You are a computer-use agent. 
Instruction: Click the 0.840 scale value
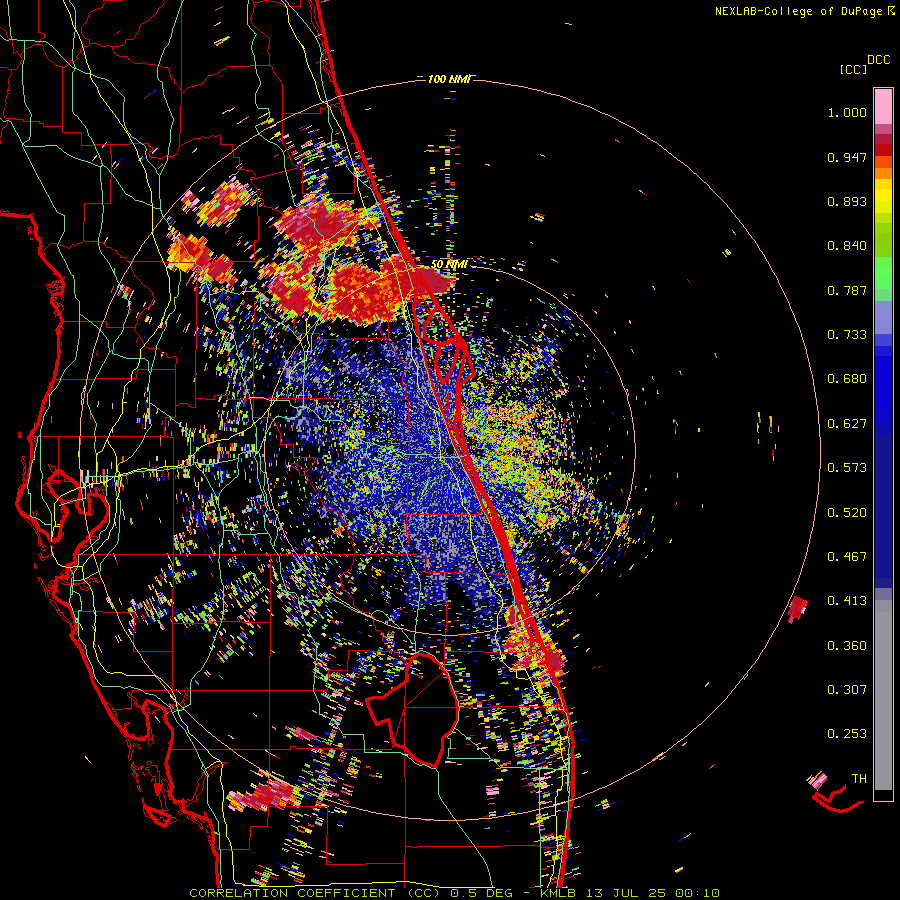tap(847, 246)
